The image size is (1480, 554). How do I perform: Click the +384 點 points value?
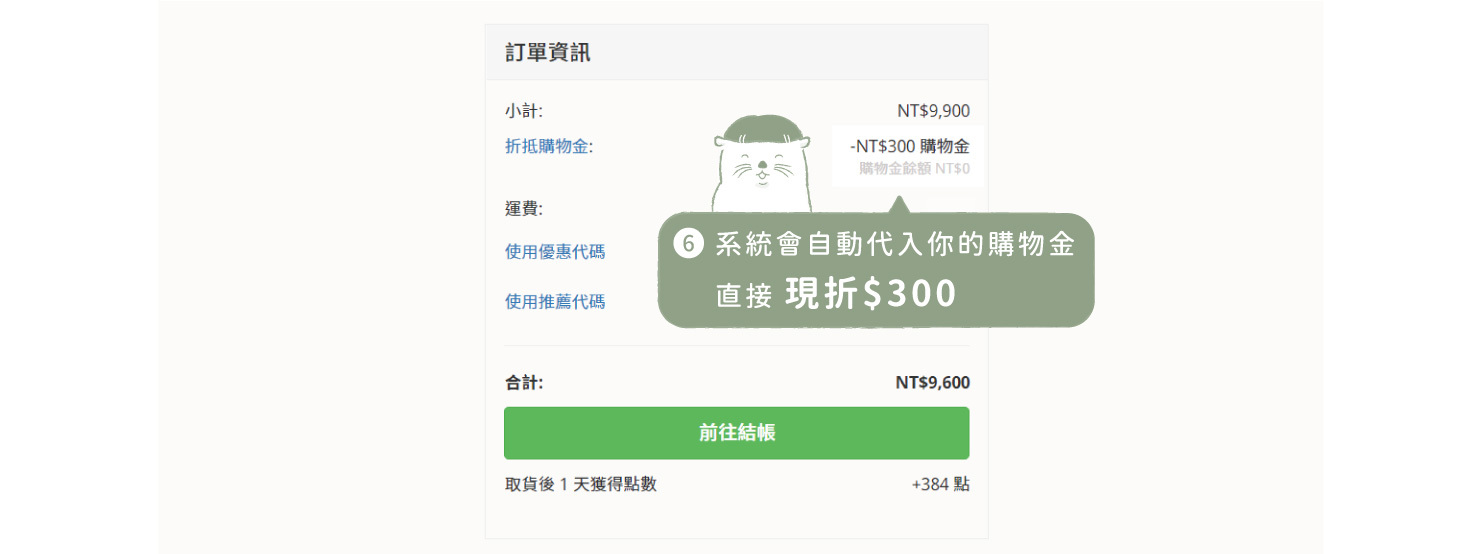point(940,484)
